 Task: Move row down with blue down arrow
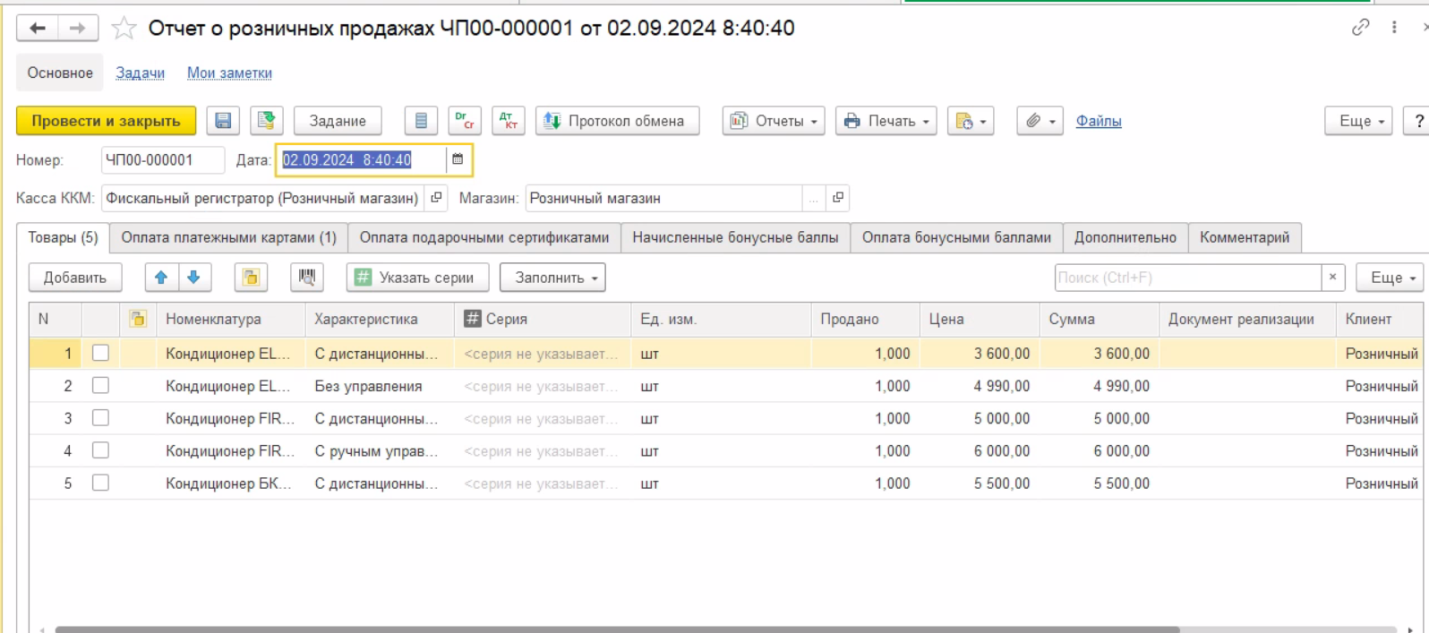pos(194,277)
